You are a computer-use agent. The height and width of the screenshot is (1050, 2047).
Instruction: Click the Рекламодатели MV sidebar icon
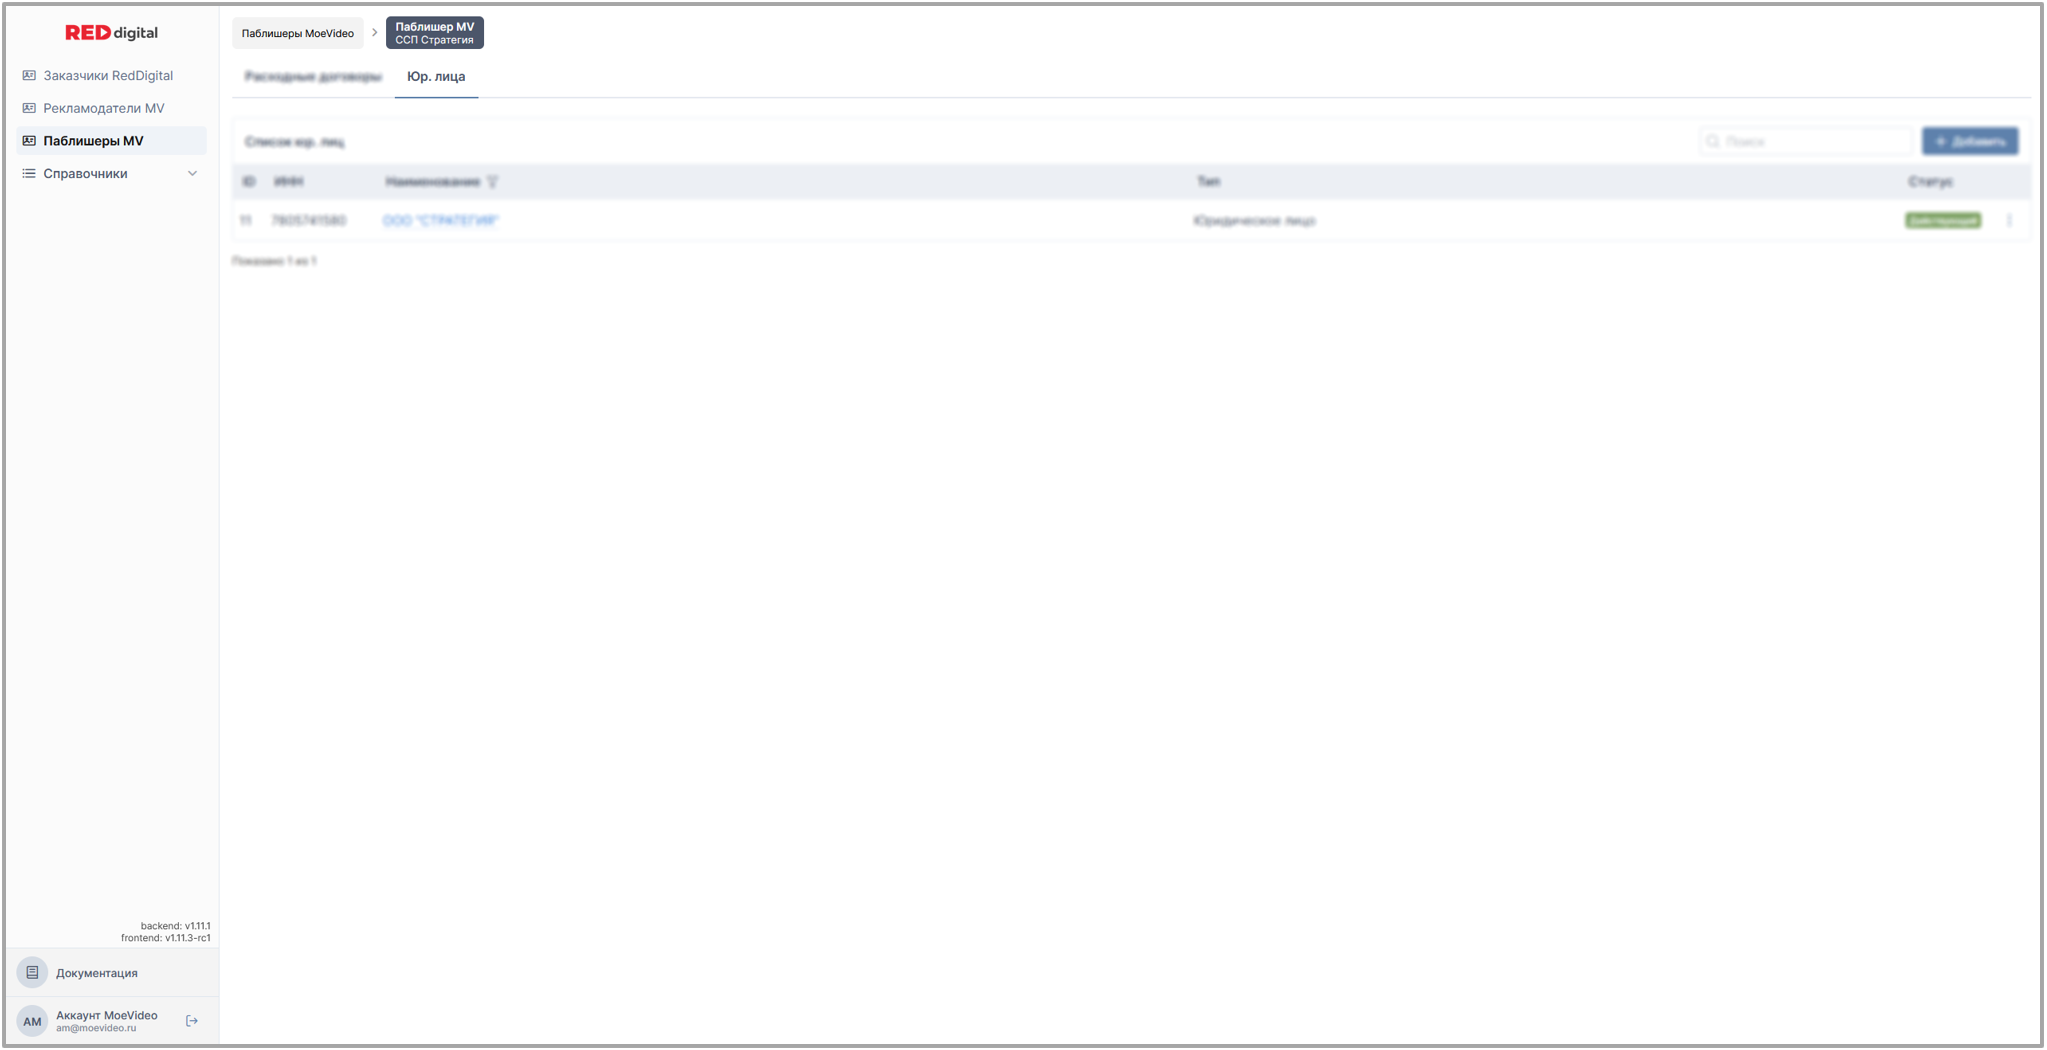click(29, 108)
